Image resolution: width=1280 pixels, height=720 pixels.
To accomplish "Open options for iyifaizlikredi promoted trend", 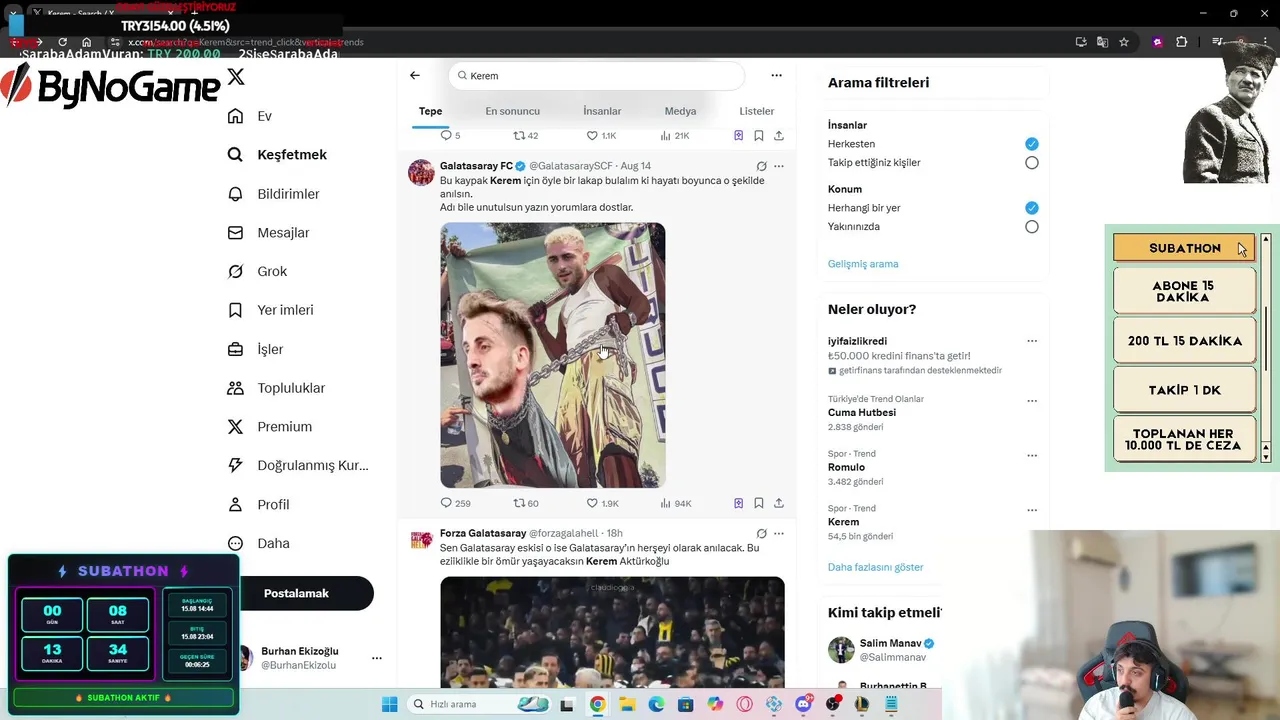I will coord(1032,341).
